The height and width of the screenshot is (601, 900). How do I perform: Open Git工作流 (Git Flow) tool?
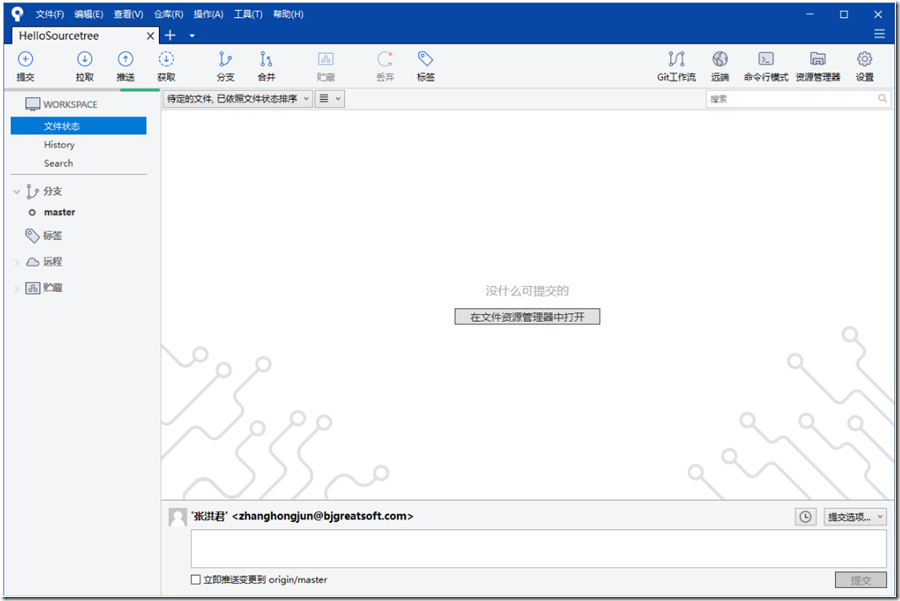[x=676, y=66]
